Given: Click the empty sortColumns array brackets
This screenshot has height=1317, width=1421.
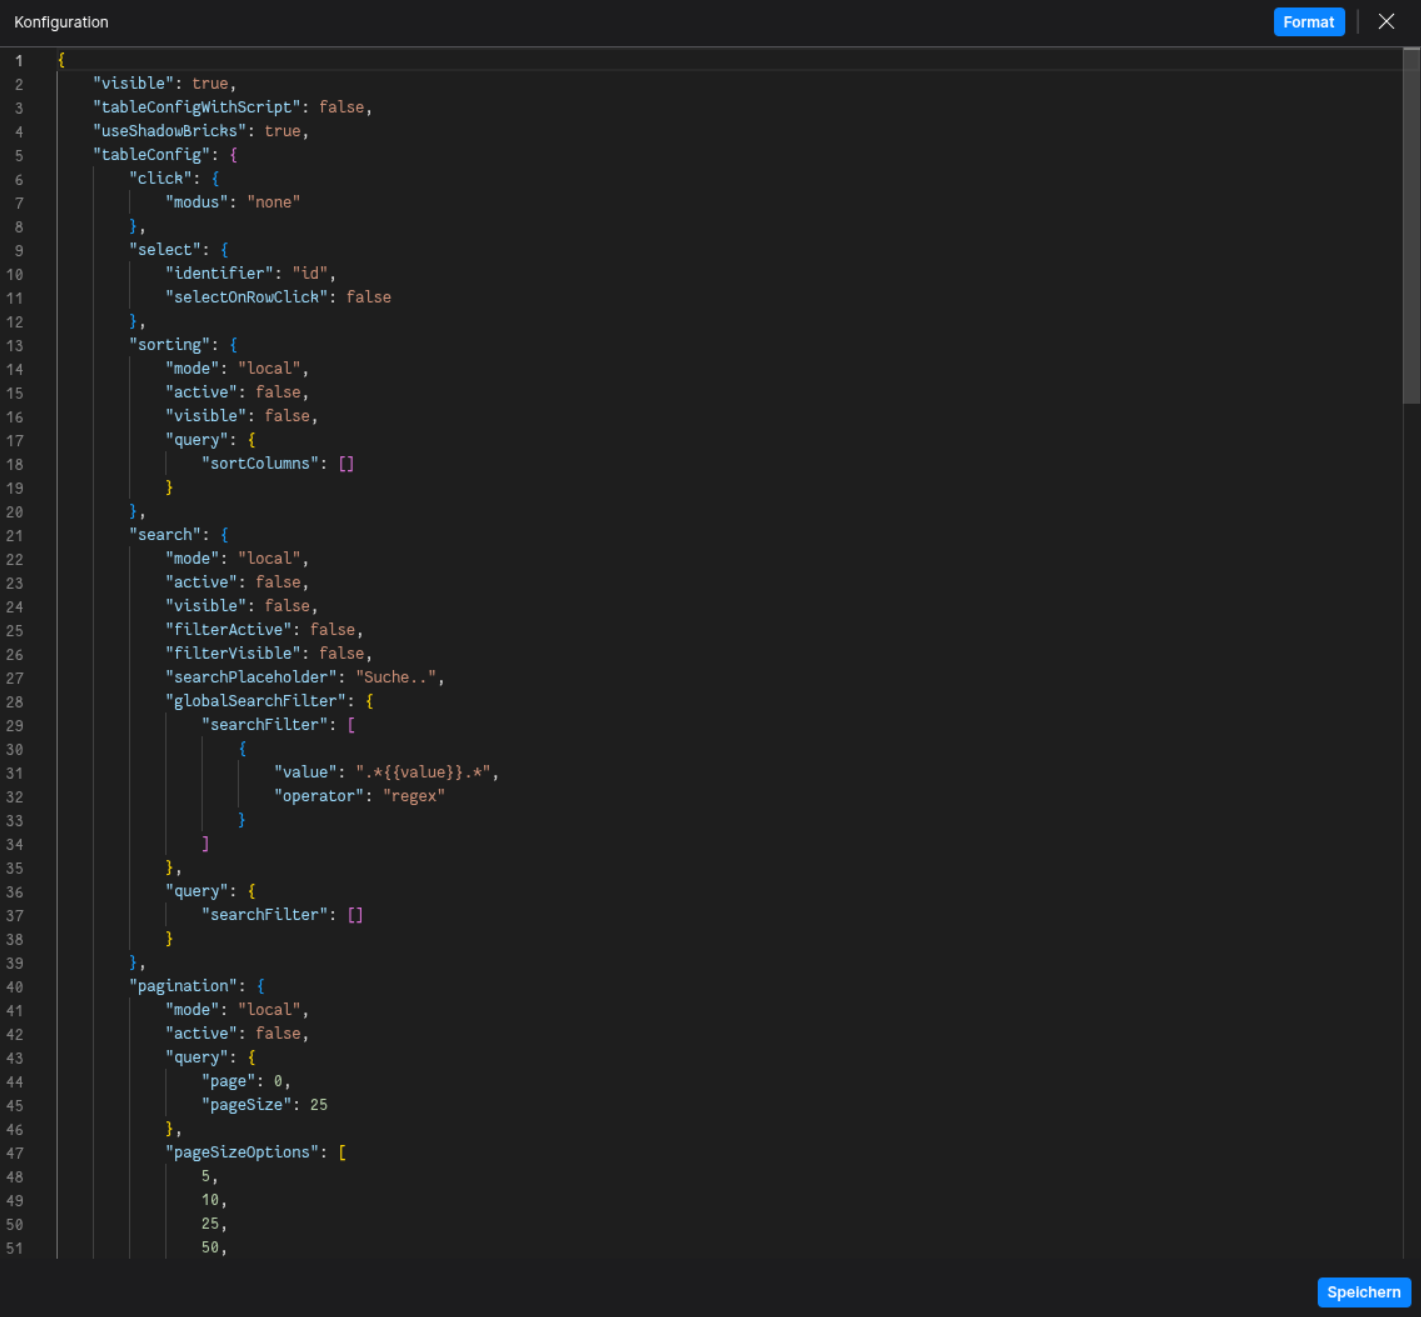Looking at the screenshot, I should pyautogui.click(x=347, y=463).
